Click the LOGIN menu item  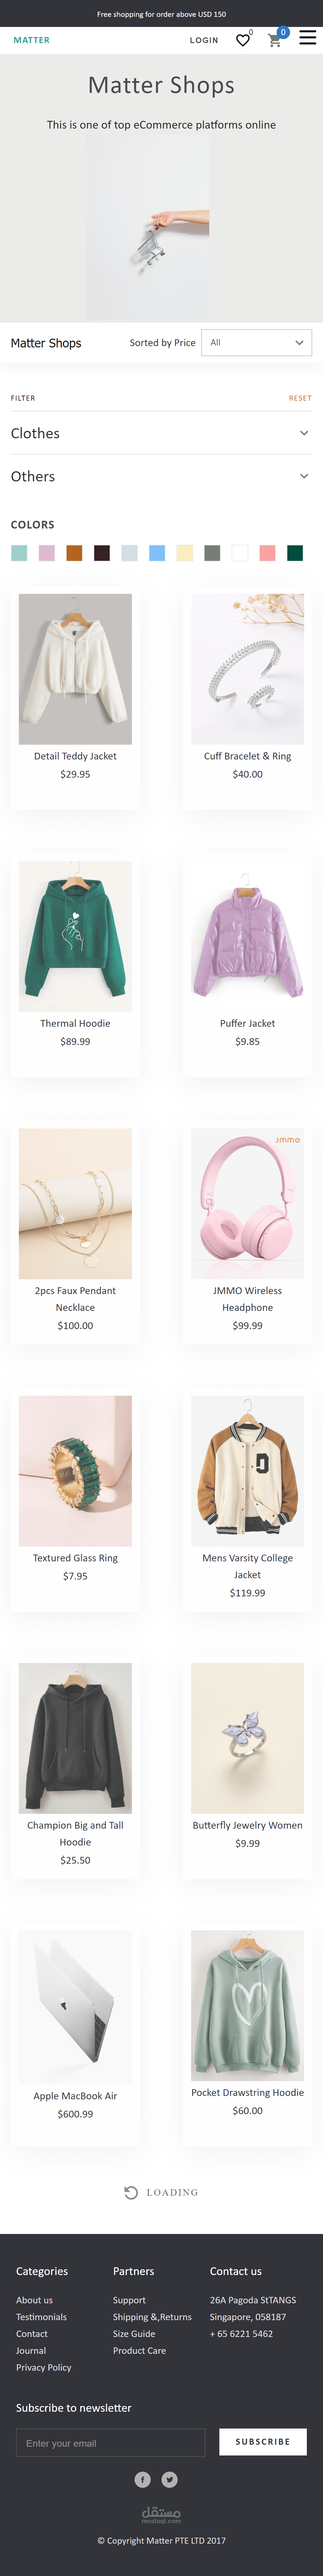pyautogui.click(x=204, y=40)
